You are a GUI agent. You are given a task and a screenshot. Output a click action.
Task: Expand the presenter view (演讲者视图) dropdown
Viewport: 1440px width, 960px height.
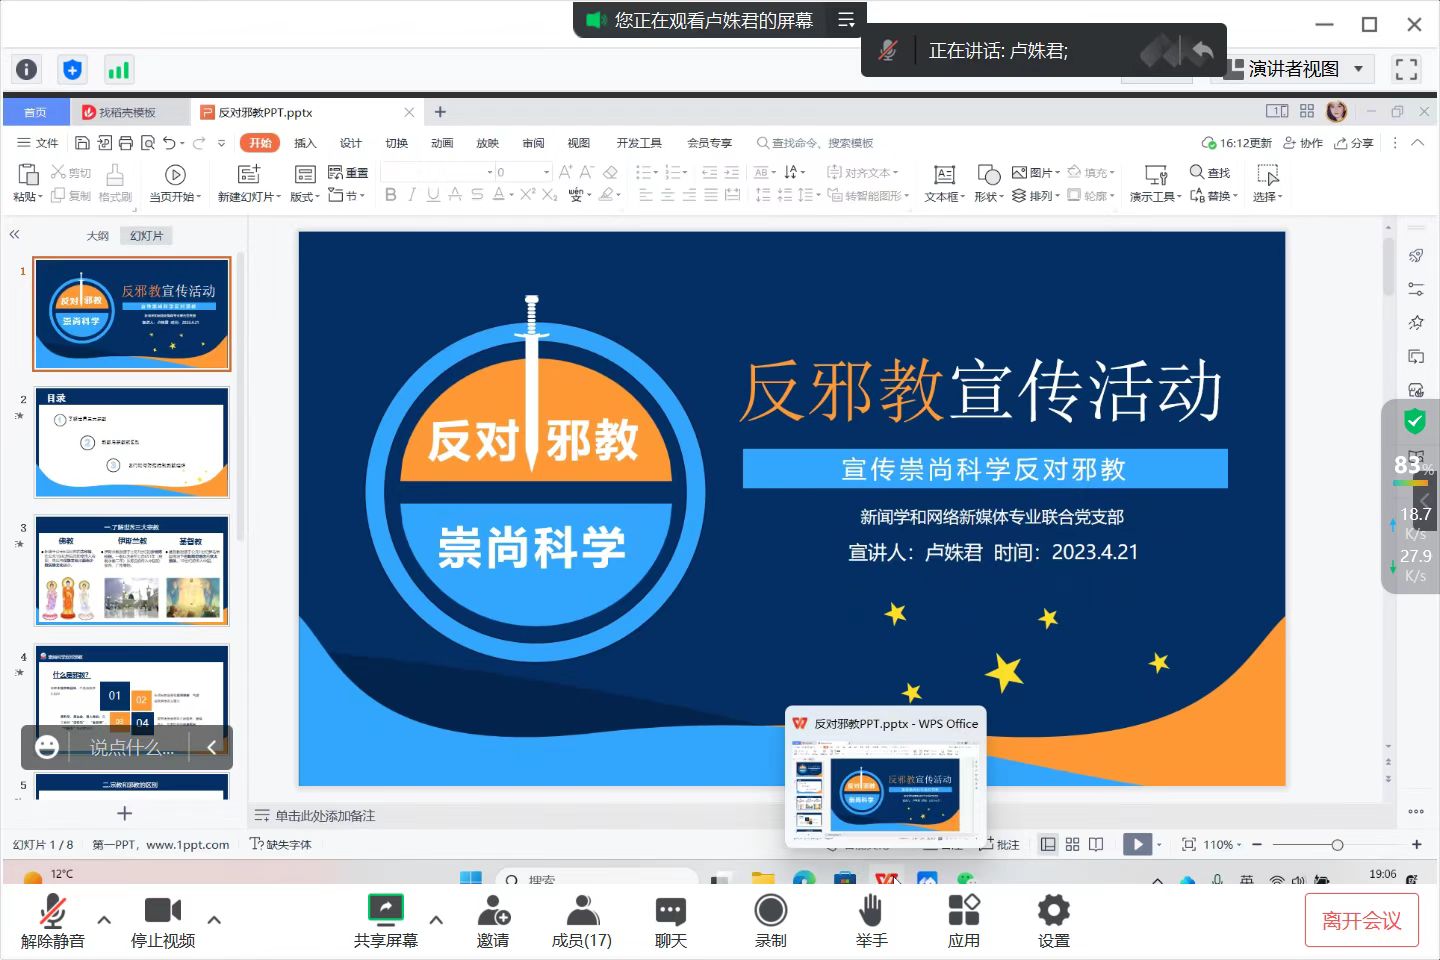click(1358, 69)
